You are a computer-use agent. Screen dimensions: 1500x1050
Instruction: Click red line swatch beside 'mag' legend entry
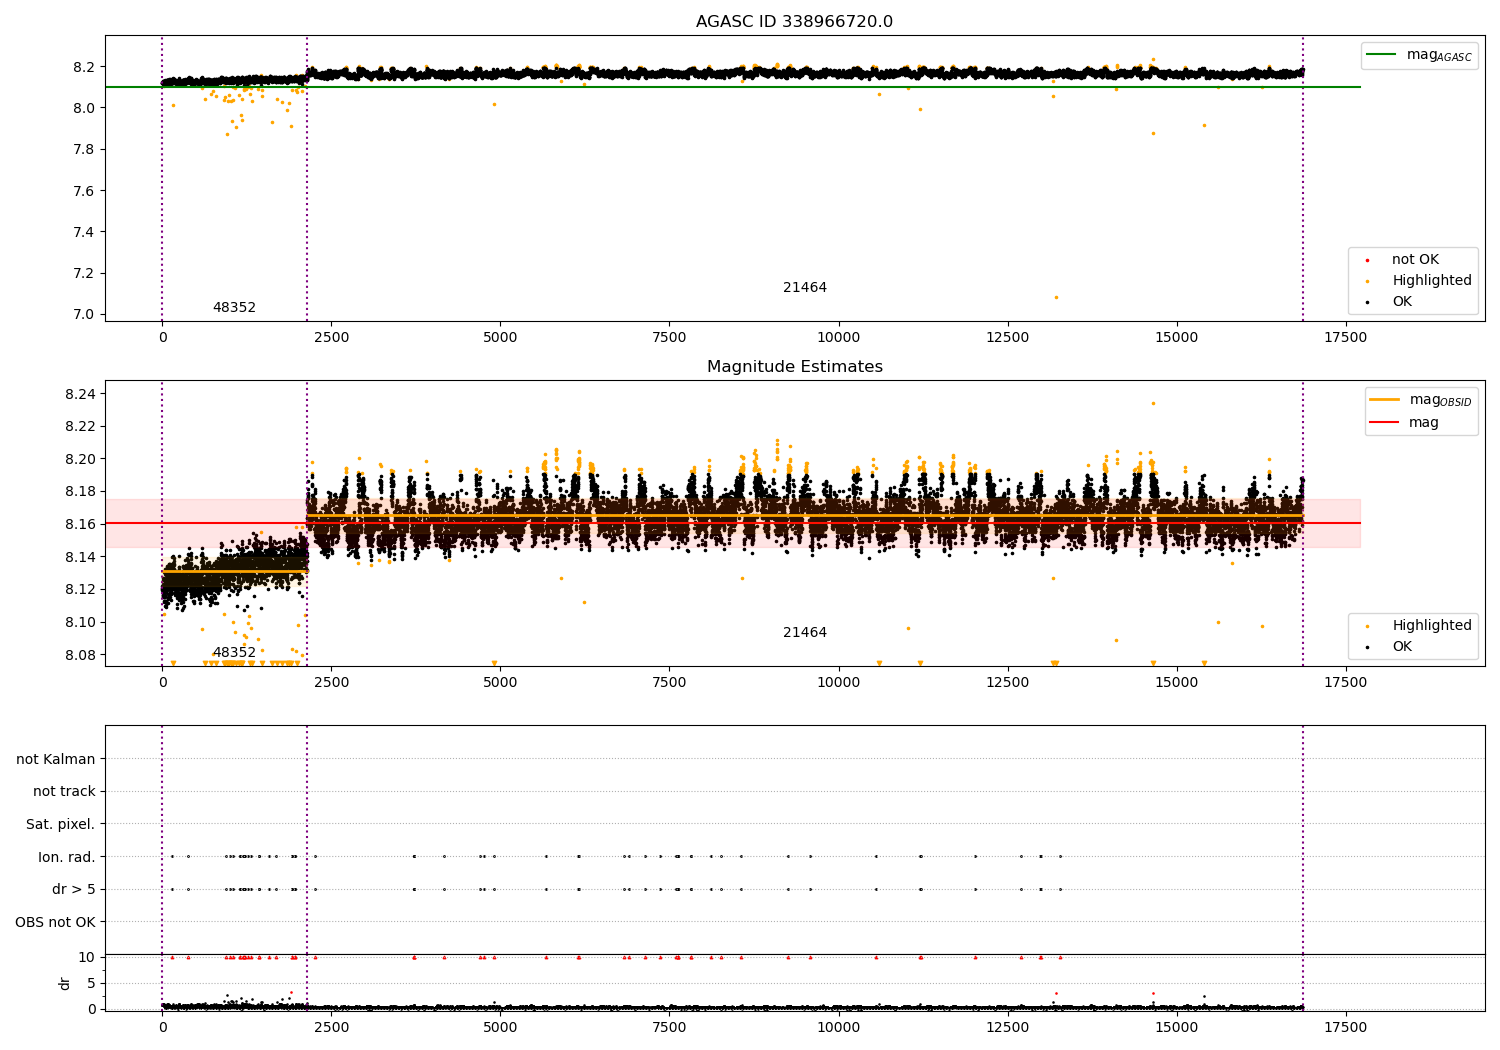(1384, 423)
